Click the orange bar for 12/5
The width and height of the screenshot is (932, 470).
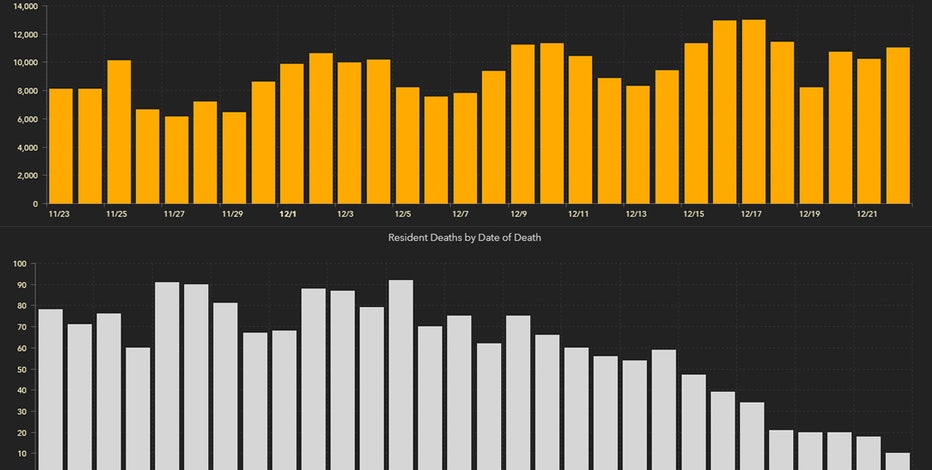point(408,146)
